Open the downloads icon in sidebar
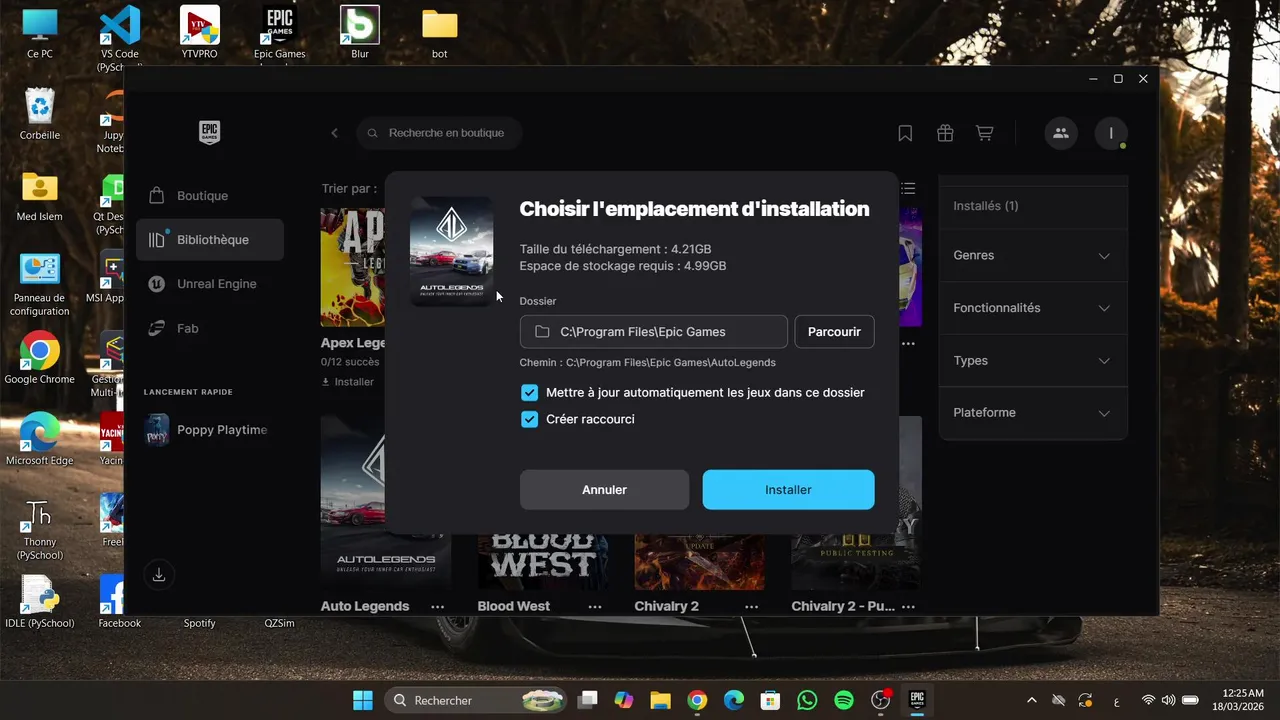 158,575
